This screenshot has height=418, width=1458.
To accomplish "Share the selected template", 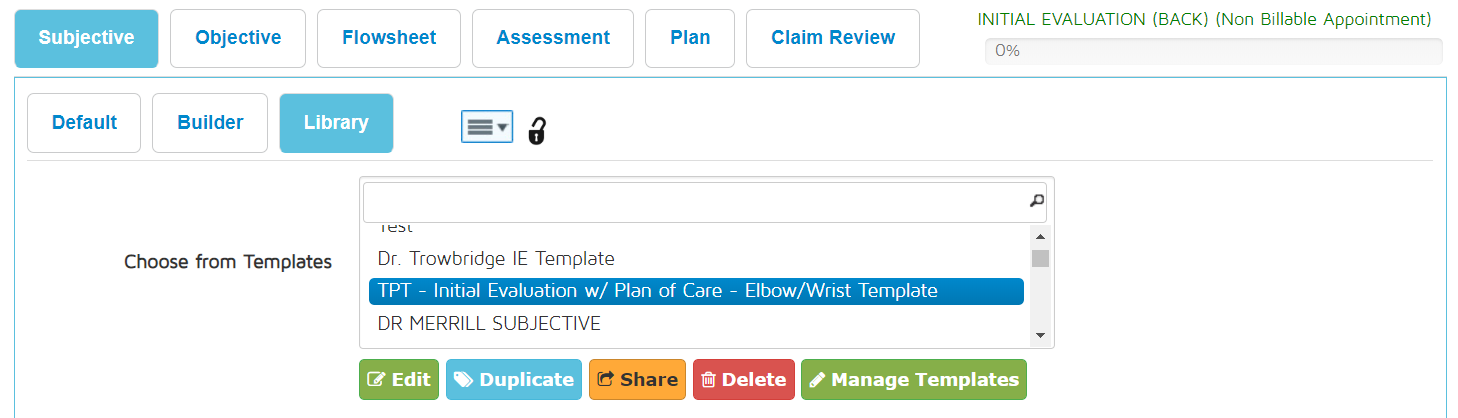I will [637, 380].
